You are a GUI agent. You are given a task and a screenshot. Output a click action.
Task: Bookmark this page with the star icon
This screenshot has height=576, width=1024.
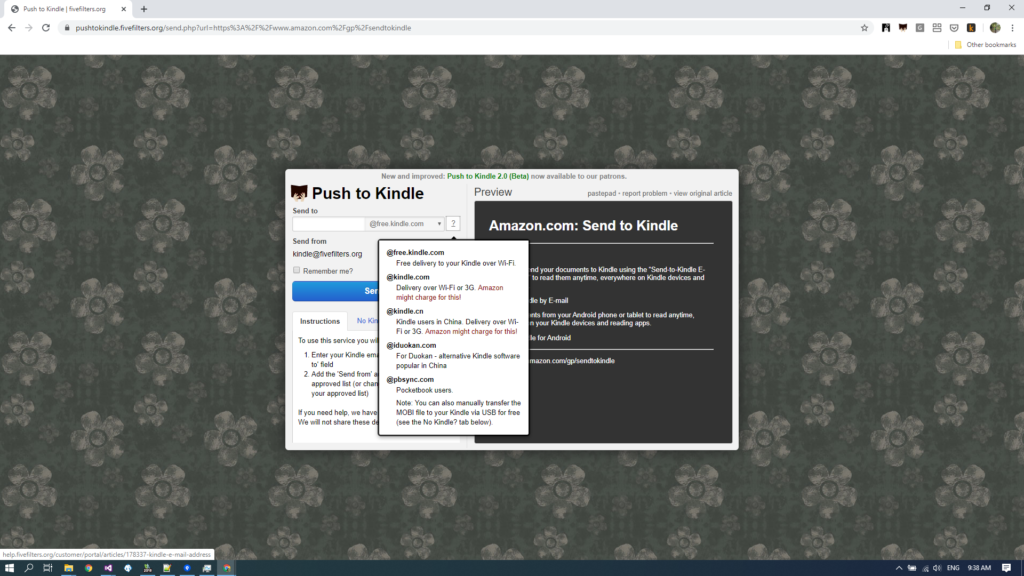click(x=864, y=28)
